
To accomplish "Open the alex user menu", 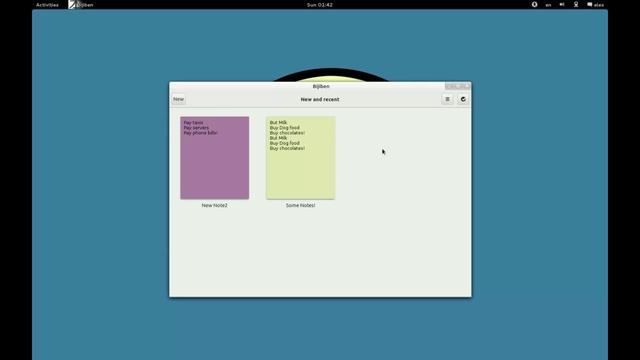I will click(596, 5).
